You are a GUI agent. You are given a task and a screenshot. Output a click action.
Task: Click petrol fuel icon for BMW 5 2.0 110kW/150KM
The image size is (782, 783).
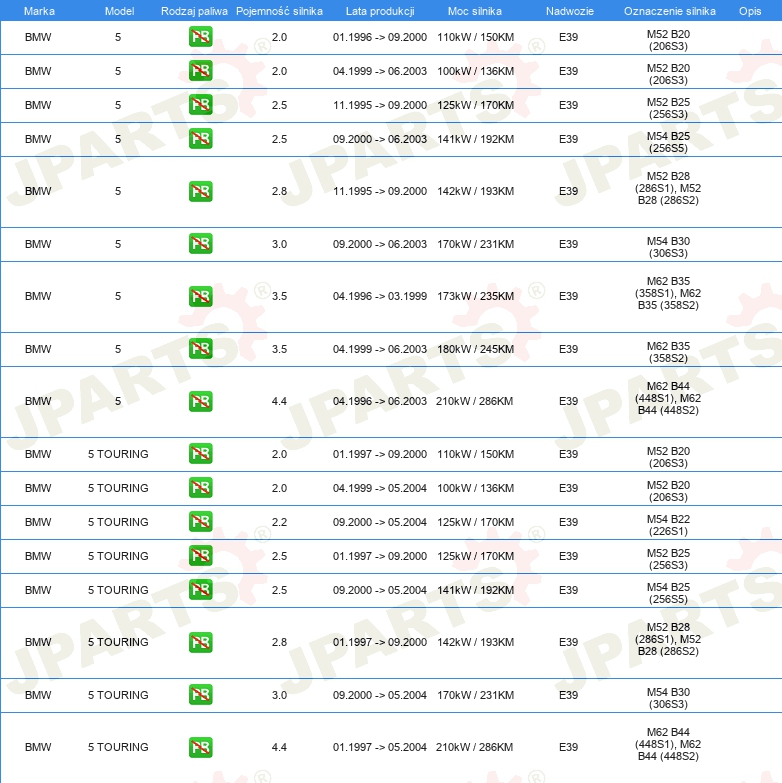(200, 37)
